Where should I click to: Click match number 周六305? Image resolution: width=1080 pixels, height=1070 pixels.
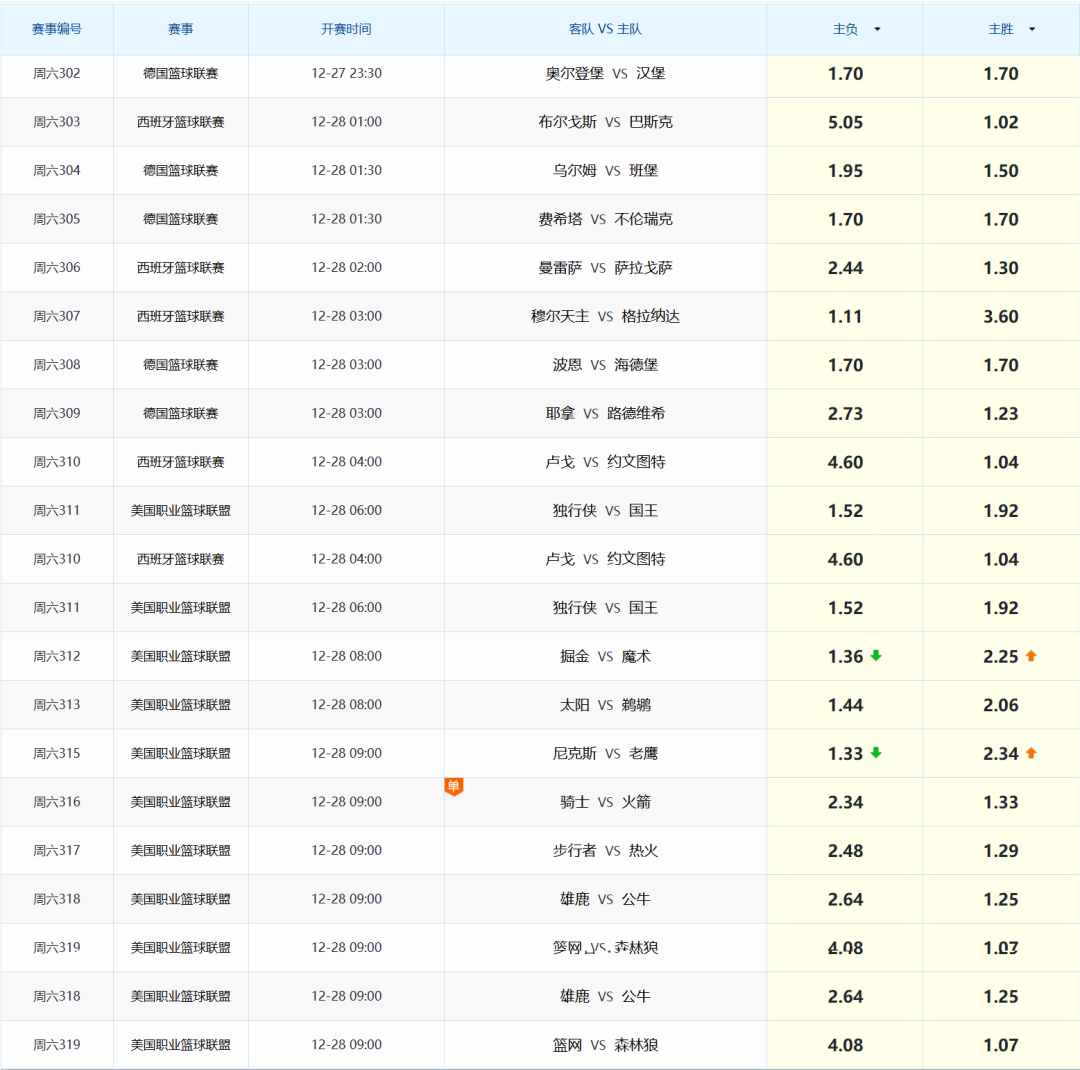pos(57,219)
